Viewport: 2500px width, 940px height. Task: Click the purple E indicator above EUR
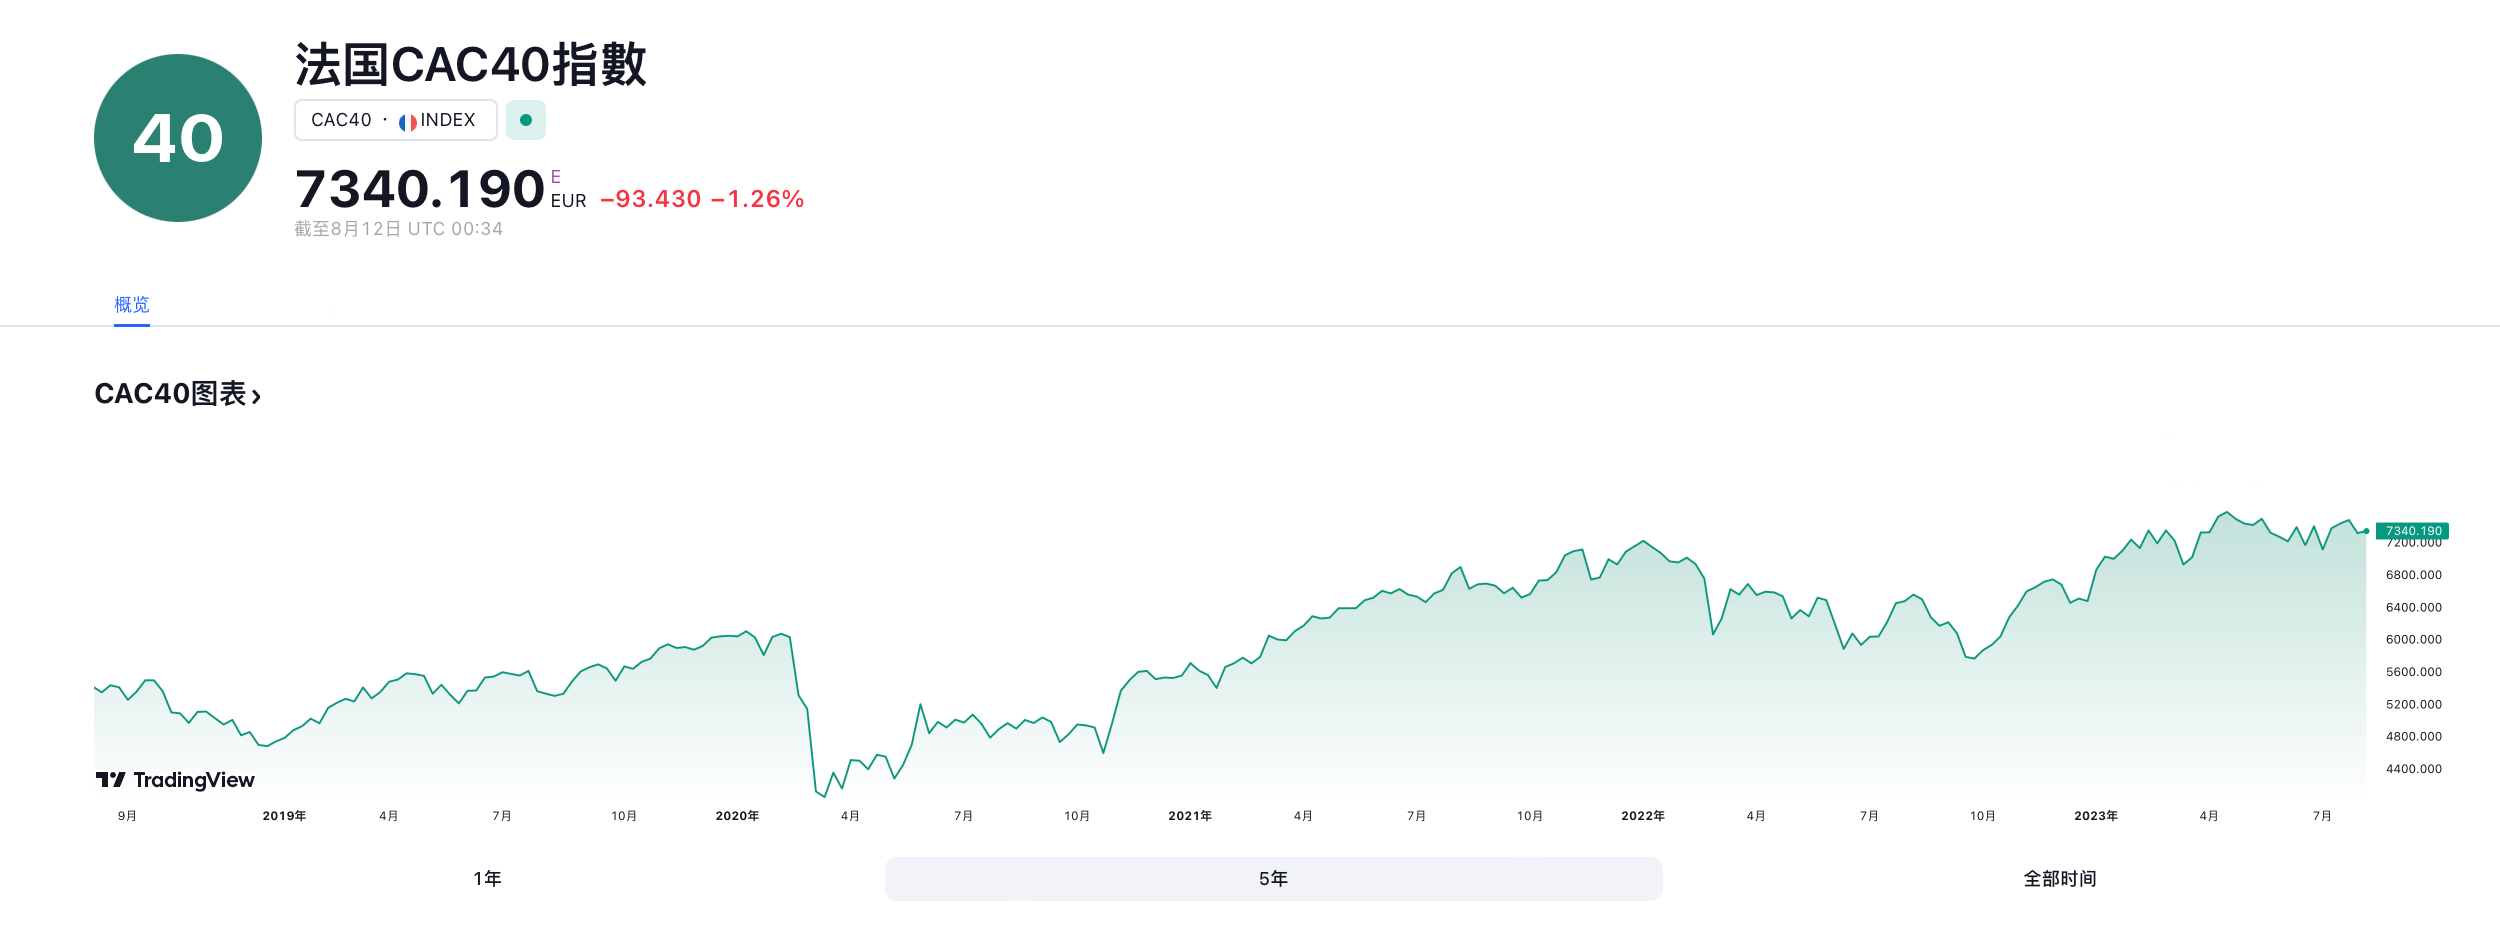pyautogui.click(x=556, y=177)
